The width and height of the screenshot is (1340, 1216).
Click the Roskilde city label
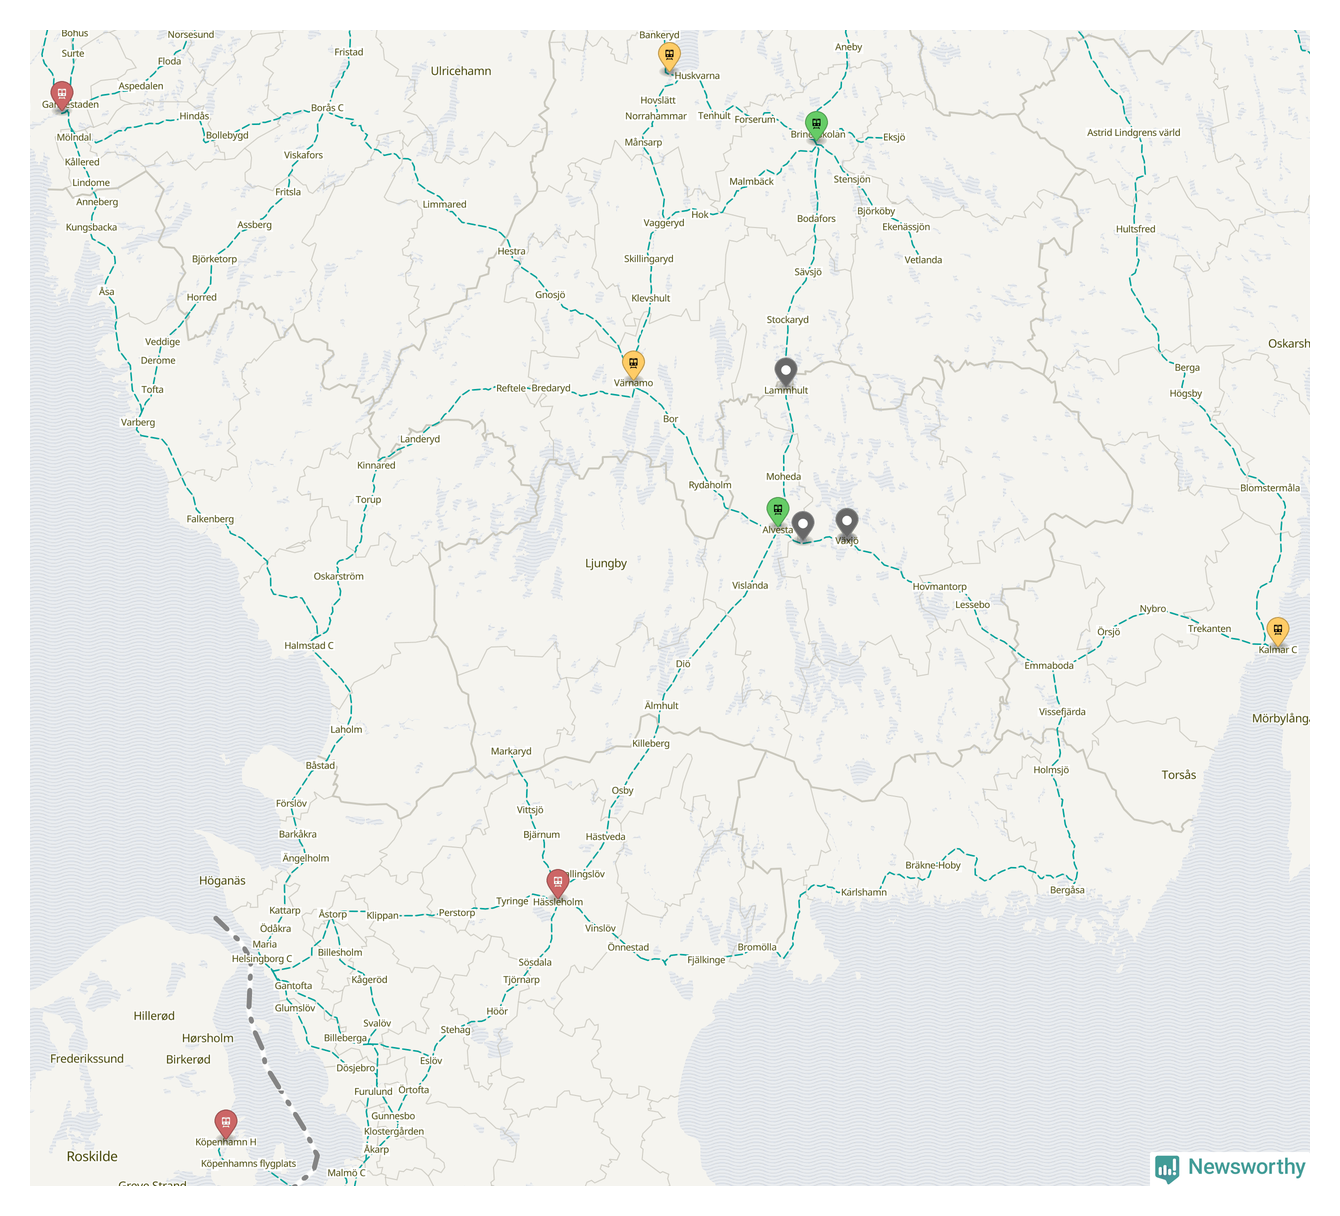(92, 1157)
